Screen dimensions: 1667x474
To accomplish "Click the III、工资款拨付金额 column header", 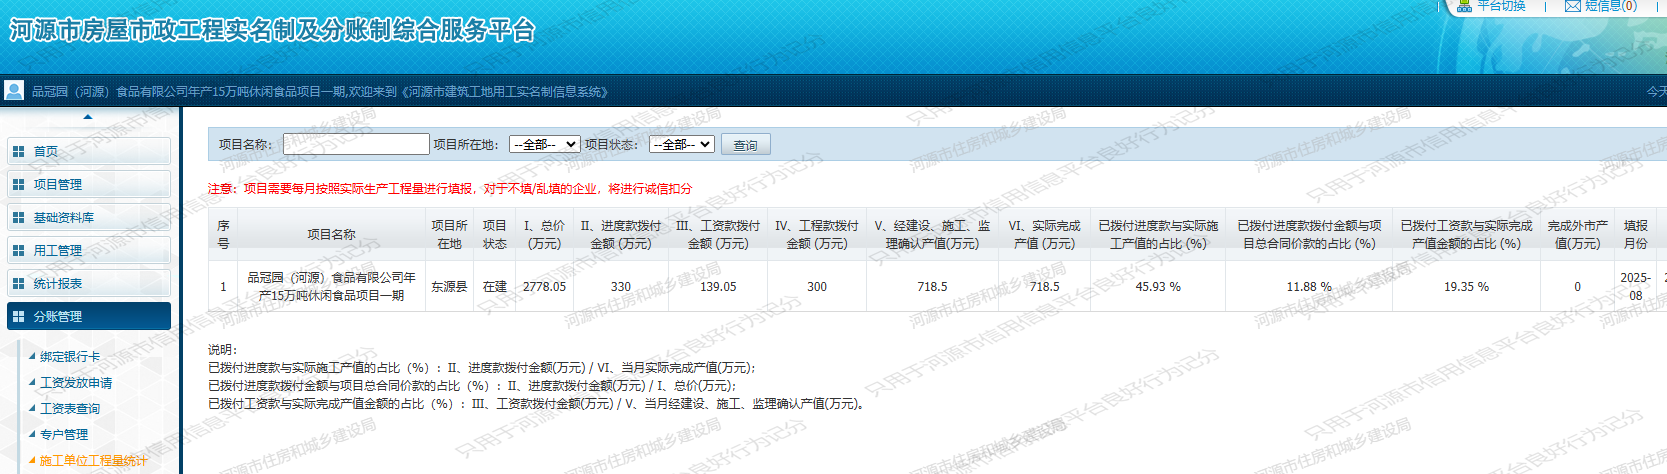I will click(718, 234).
